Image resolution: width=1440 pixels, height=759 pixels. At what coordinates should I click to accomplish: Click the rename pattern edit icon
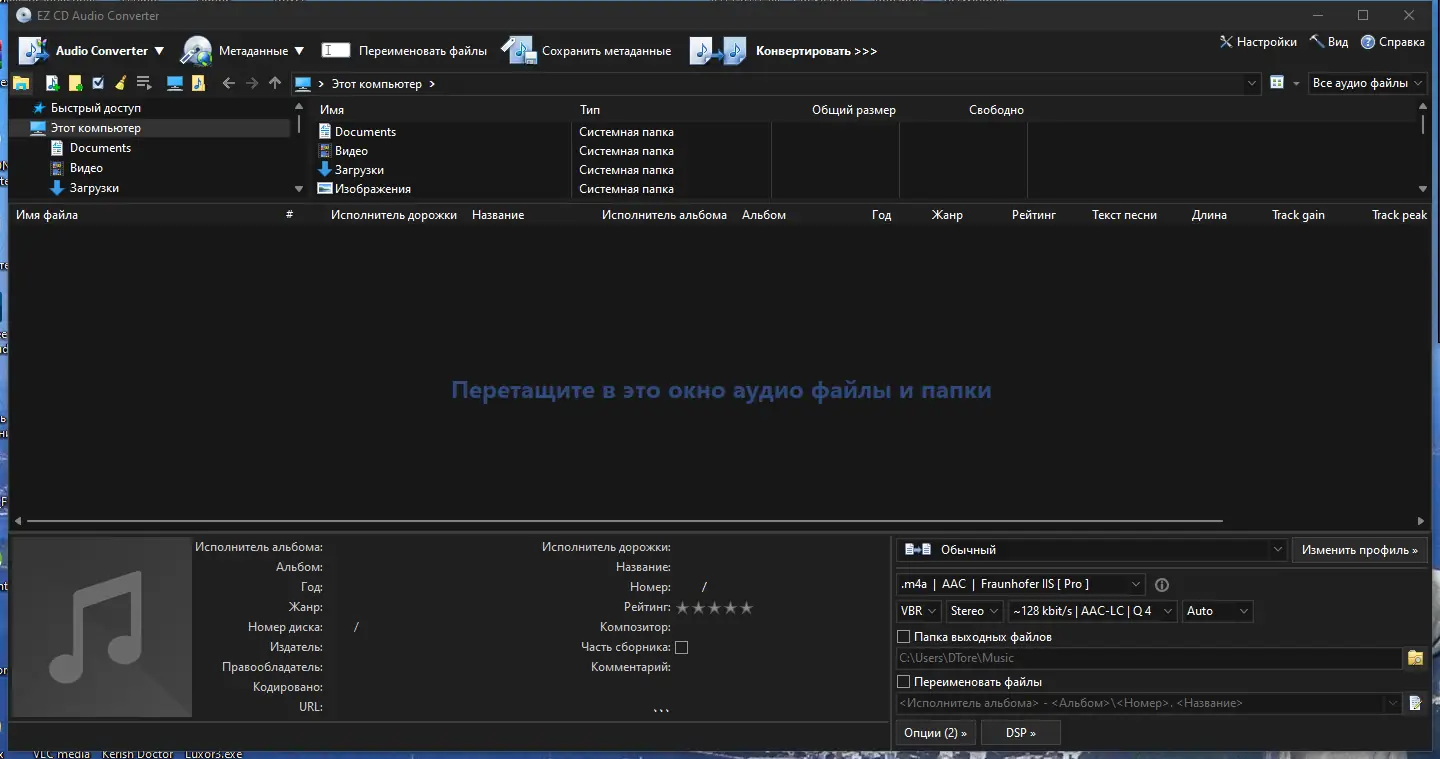click(1416, 703)
